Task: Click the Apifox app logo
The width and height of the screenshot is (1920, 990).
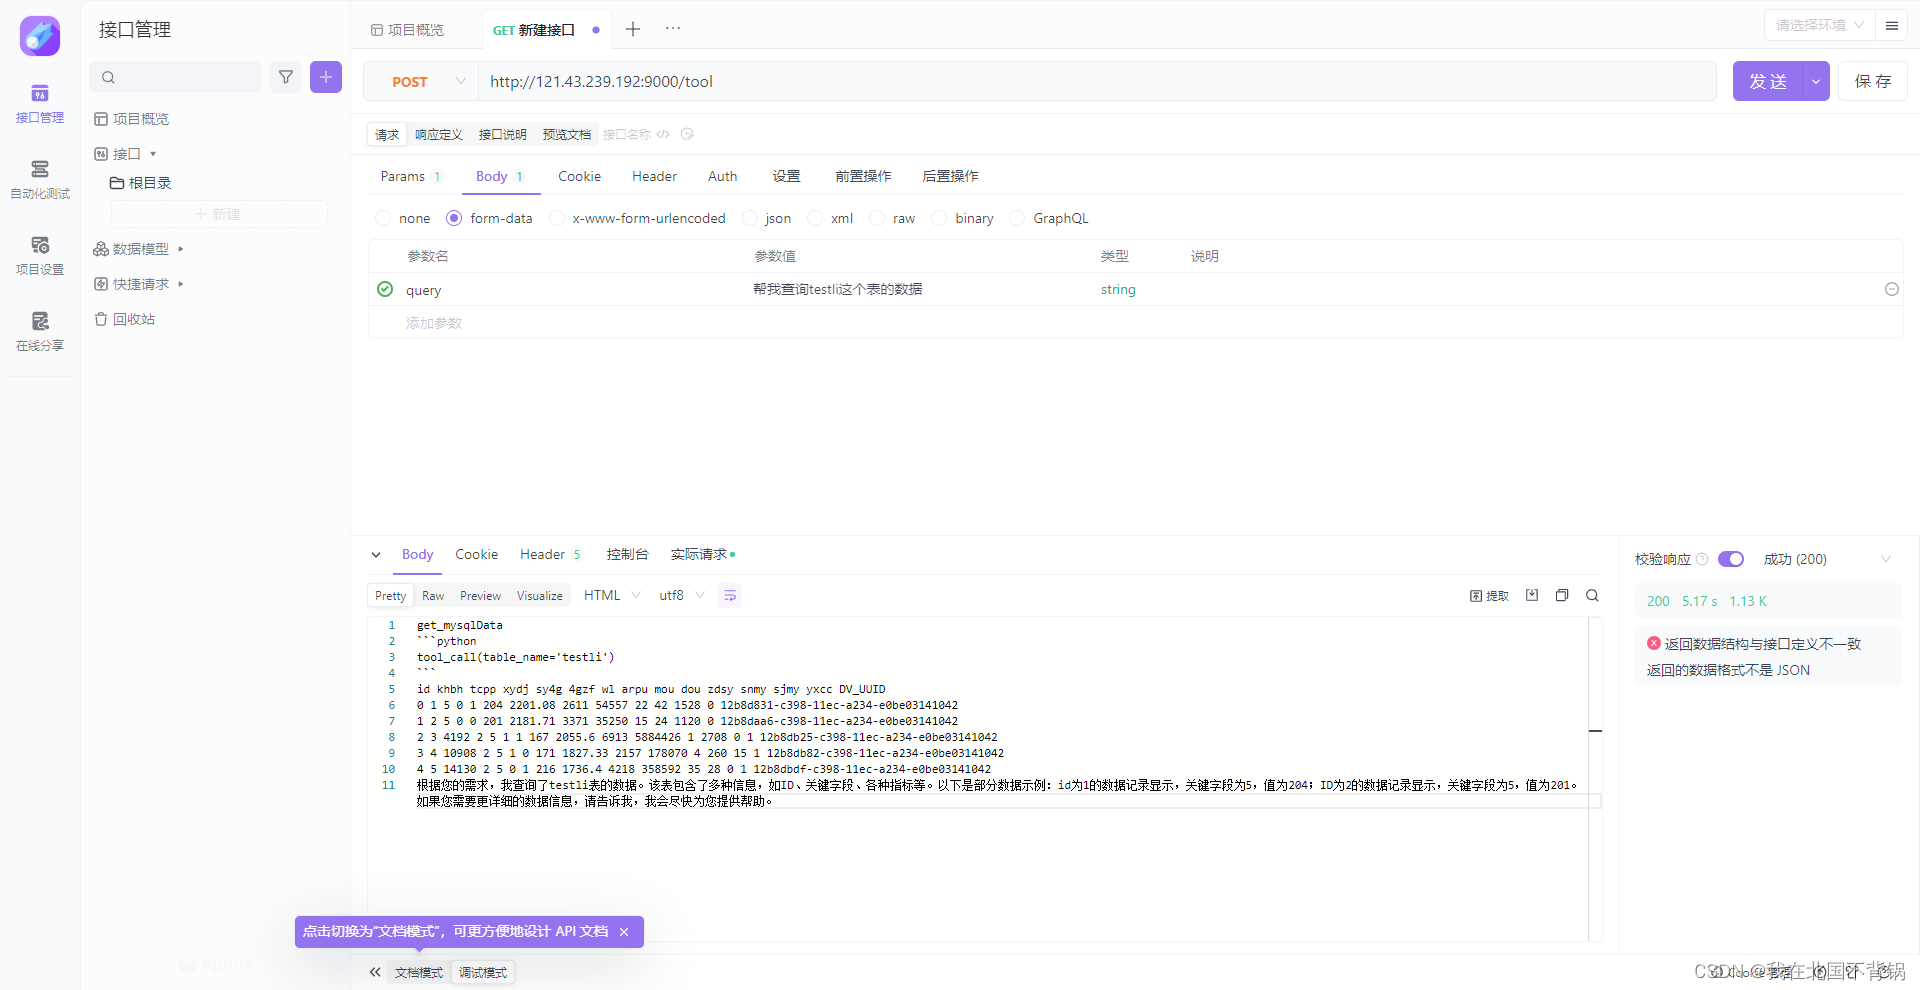Action: [x=40, y=36]
